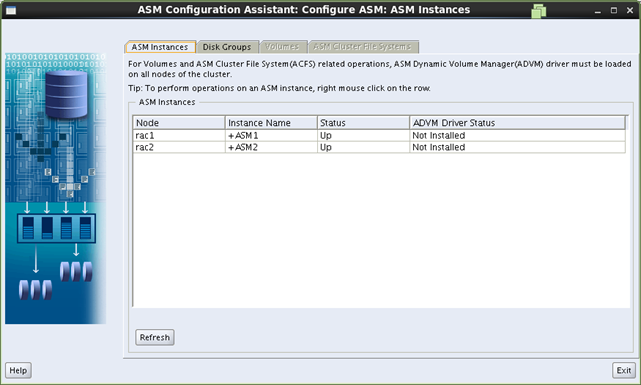The width and height of the screenshot is (641, 385).
Task: Click the window menu icon in title bar
Action: [11, 10]
